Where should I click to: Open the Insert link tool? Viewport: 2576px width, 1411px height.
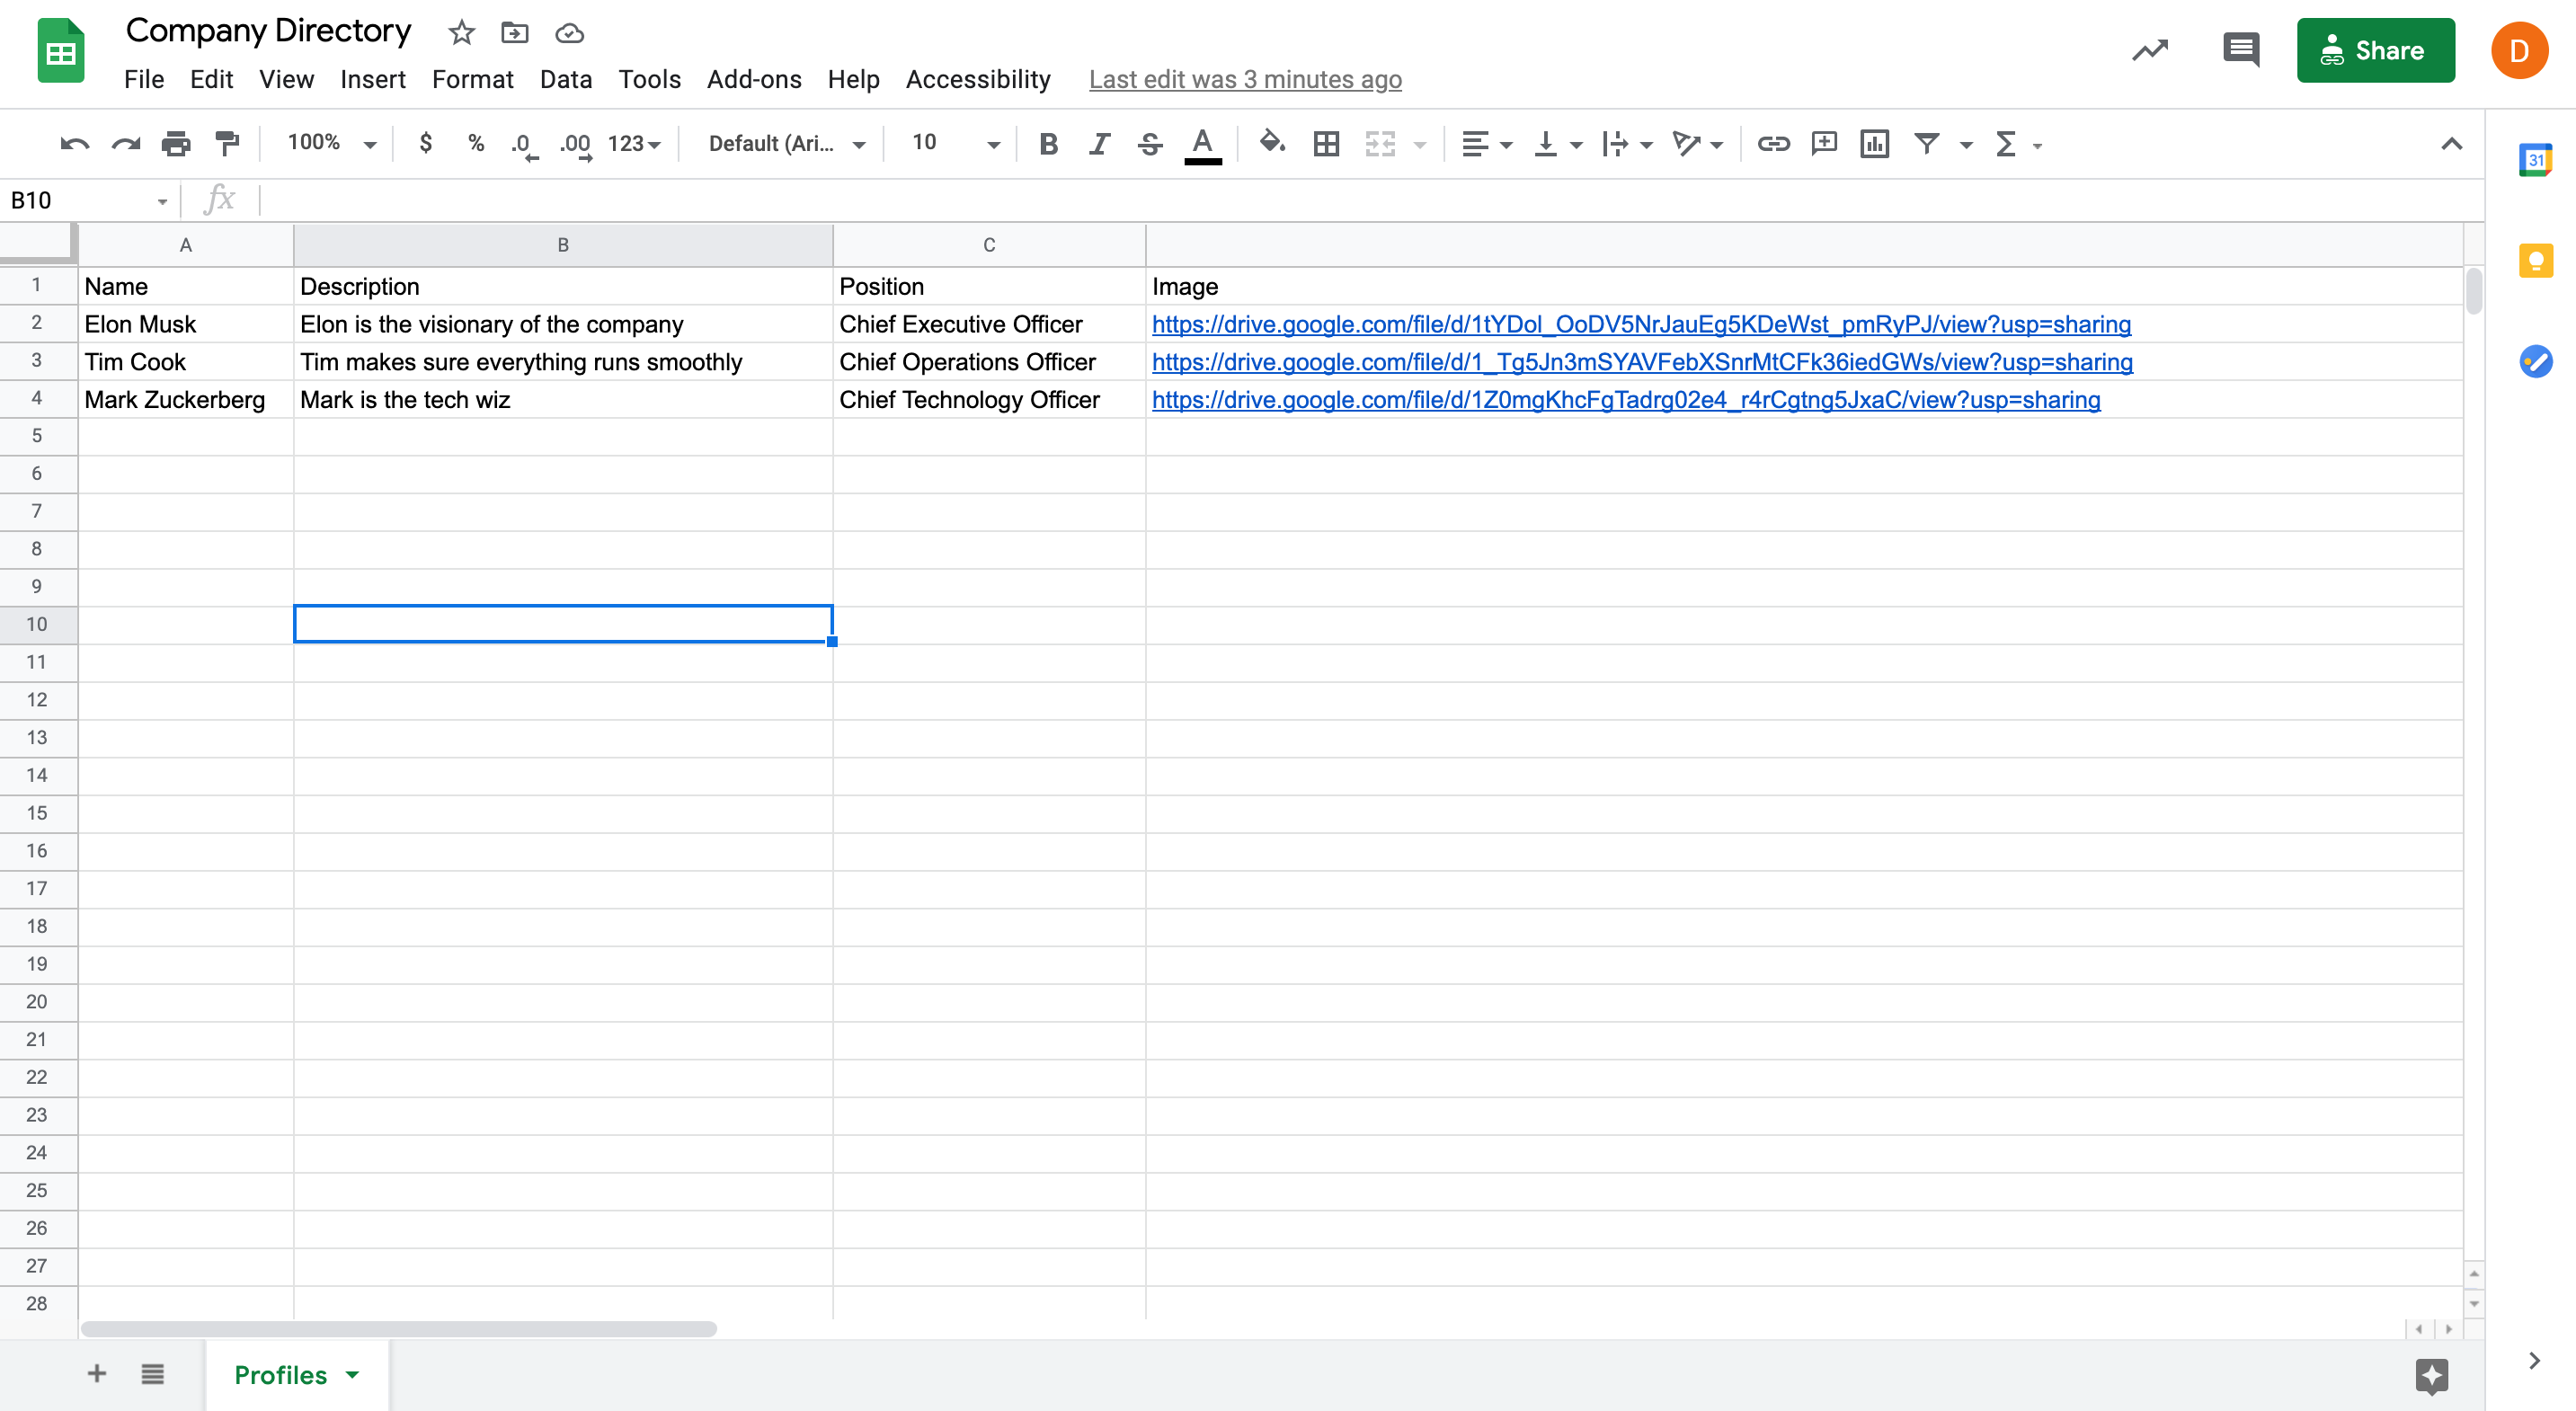tap(1774, 144)
